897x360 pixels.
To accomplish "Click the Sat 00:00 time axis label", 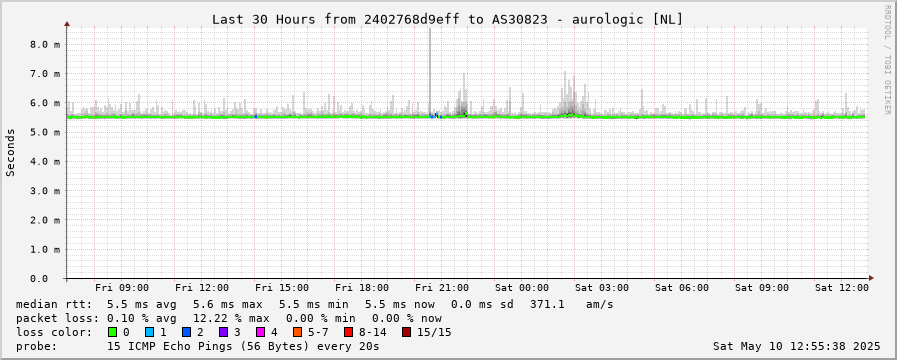I will click(x=522, y=288).
